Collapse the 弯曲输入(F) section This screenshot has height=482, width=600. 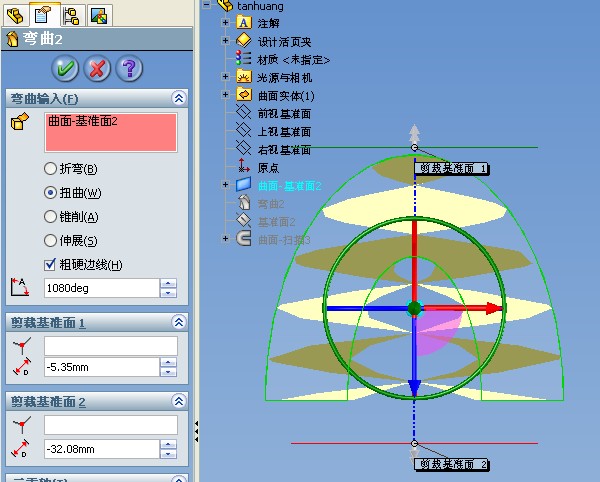[179, 98]
